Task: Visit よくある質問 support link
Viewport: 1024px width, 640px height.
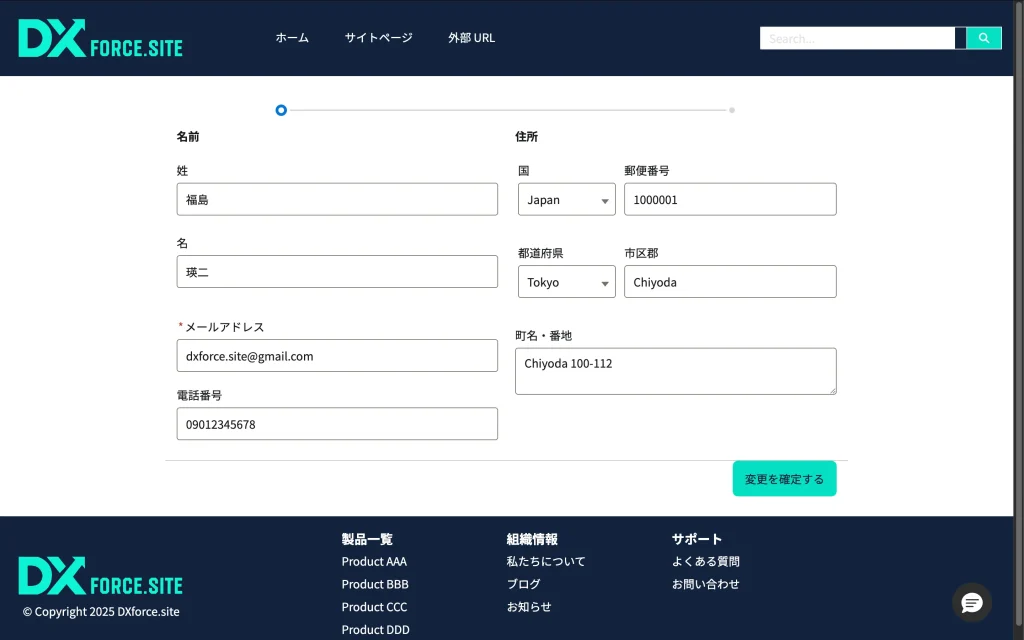Action: [705, 562]
